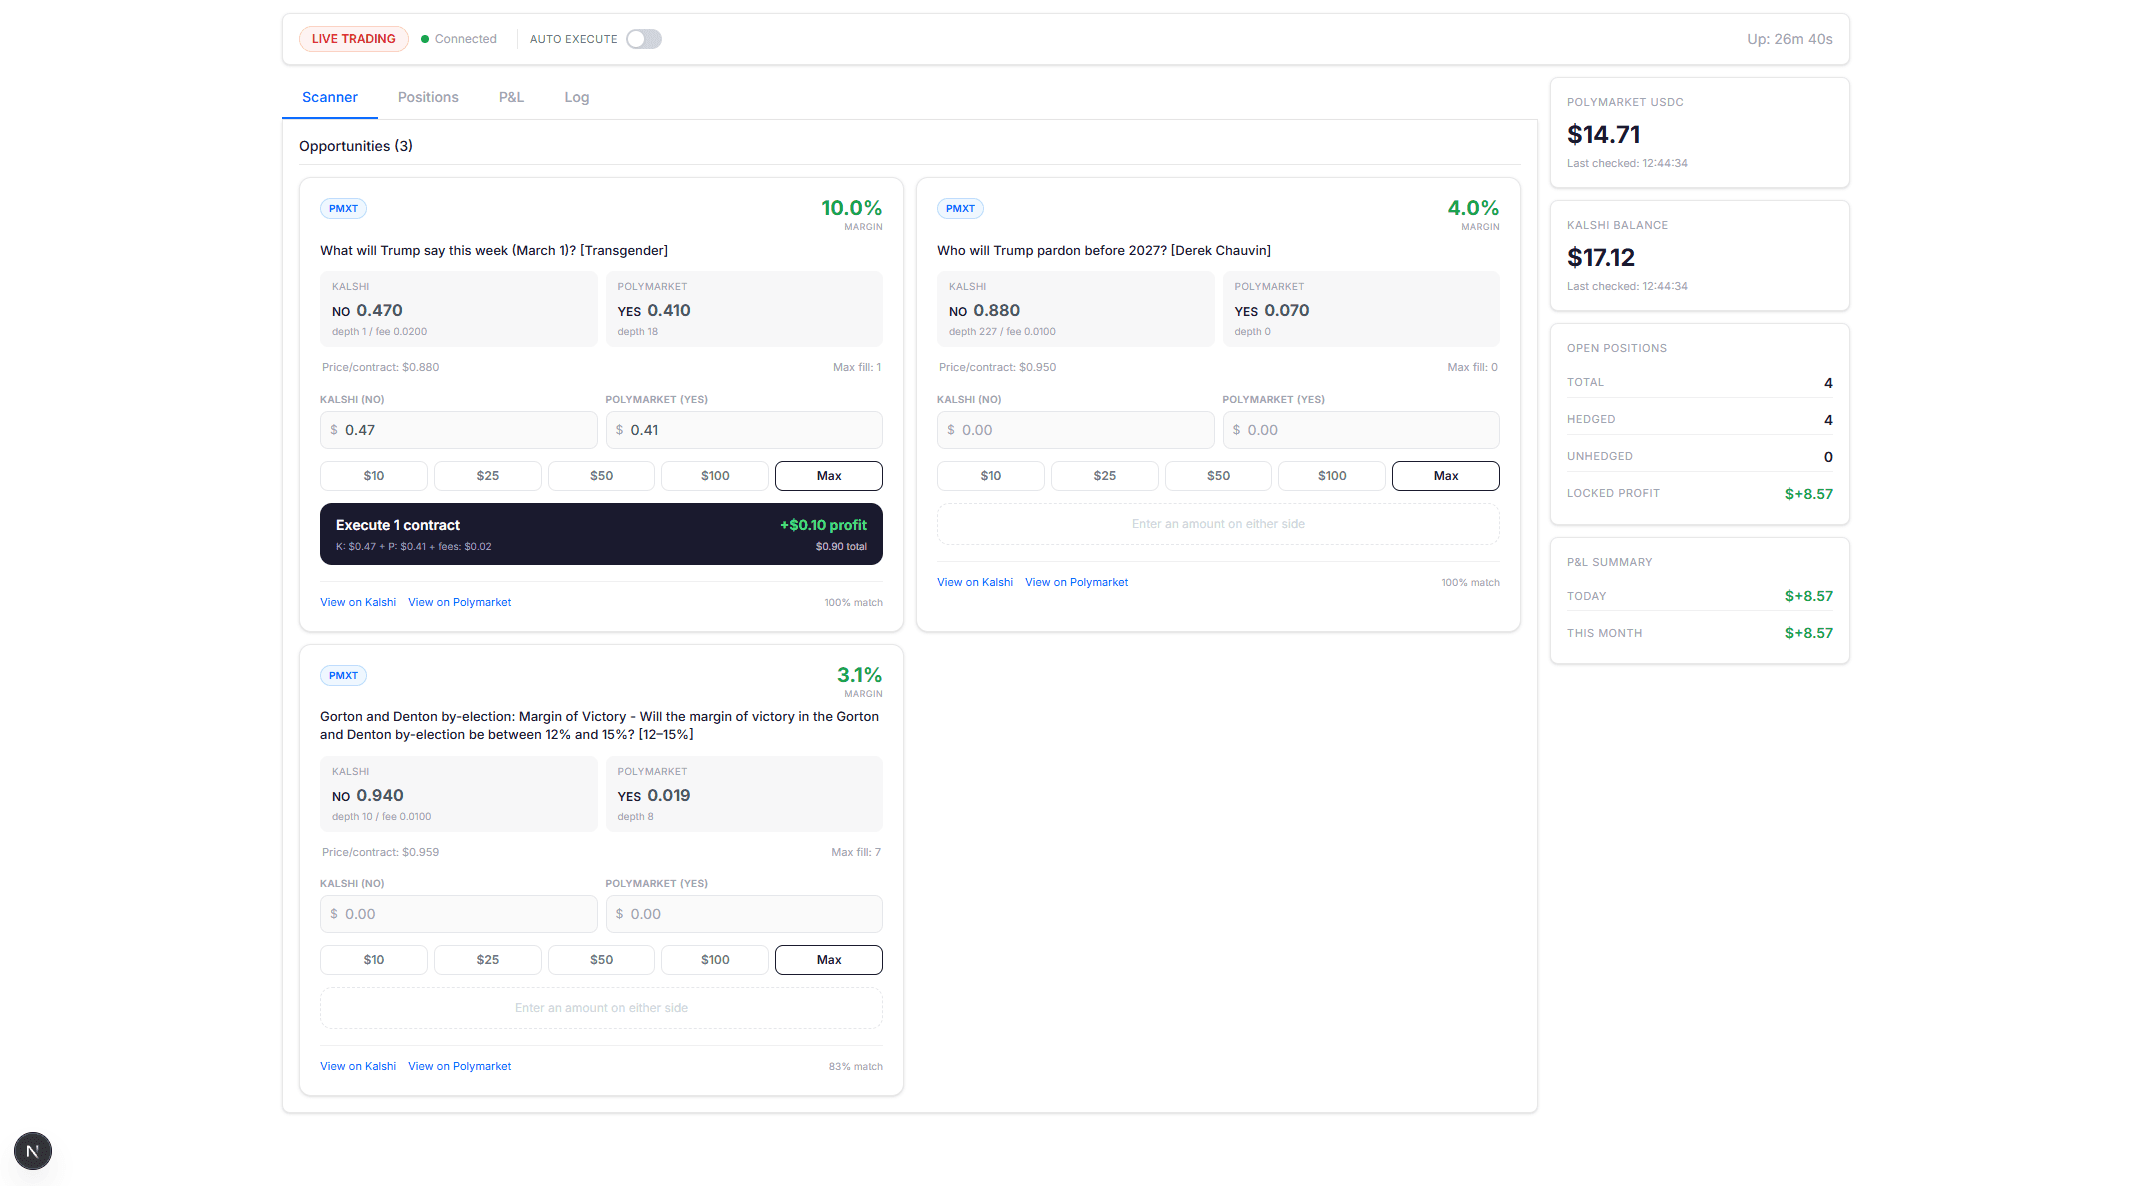Enable the Auto Execute toggle

click(x=643, y=39)
